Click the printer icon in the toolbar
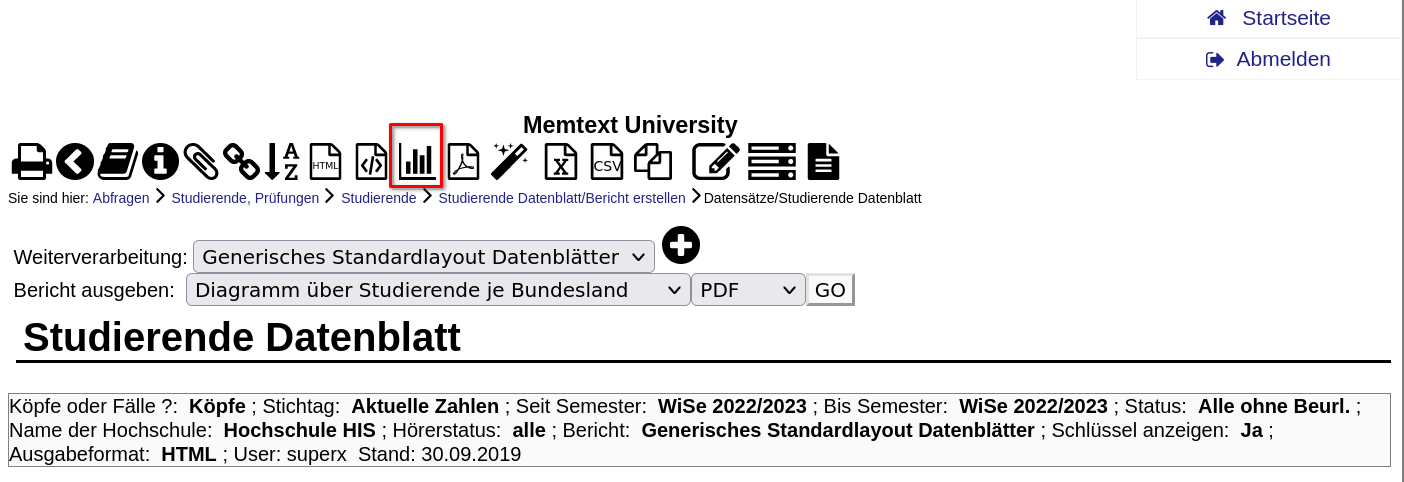 pos(32,161)
